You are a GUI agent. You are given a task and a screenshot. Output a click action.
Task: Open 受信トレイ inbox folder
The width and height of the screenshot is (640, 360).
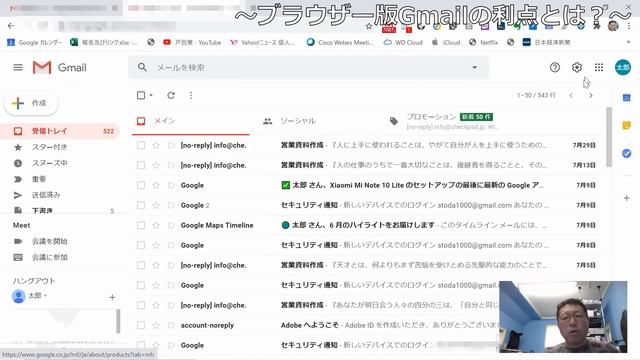tap(60, 131)
